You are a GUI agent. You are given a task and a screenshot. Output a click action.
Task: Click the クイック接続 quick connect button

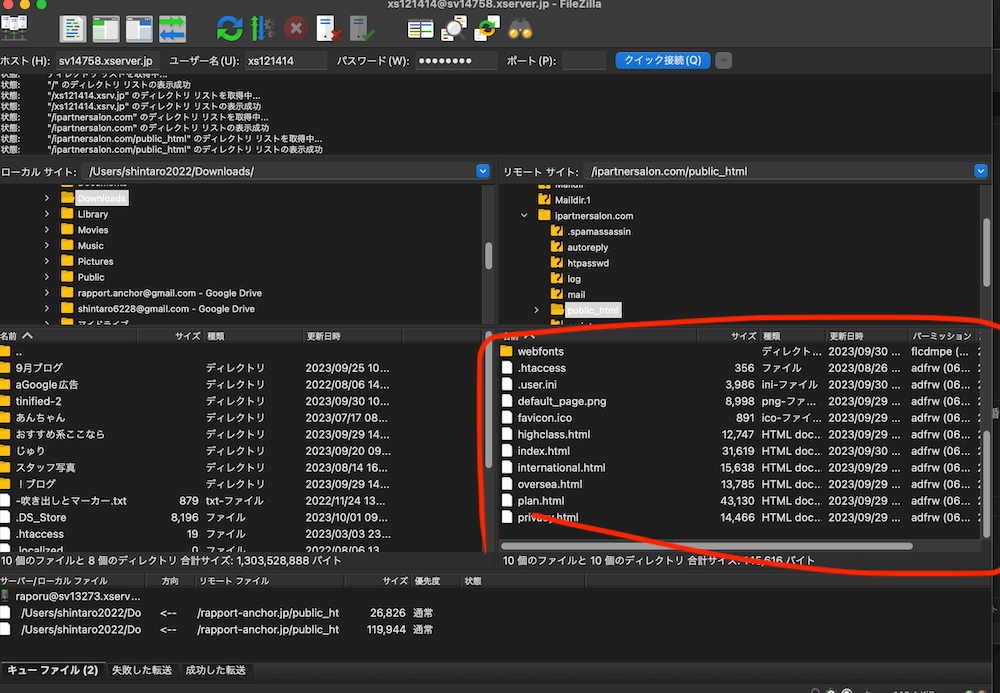[663, 61]
